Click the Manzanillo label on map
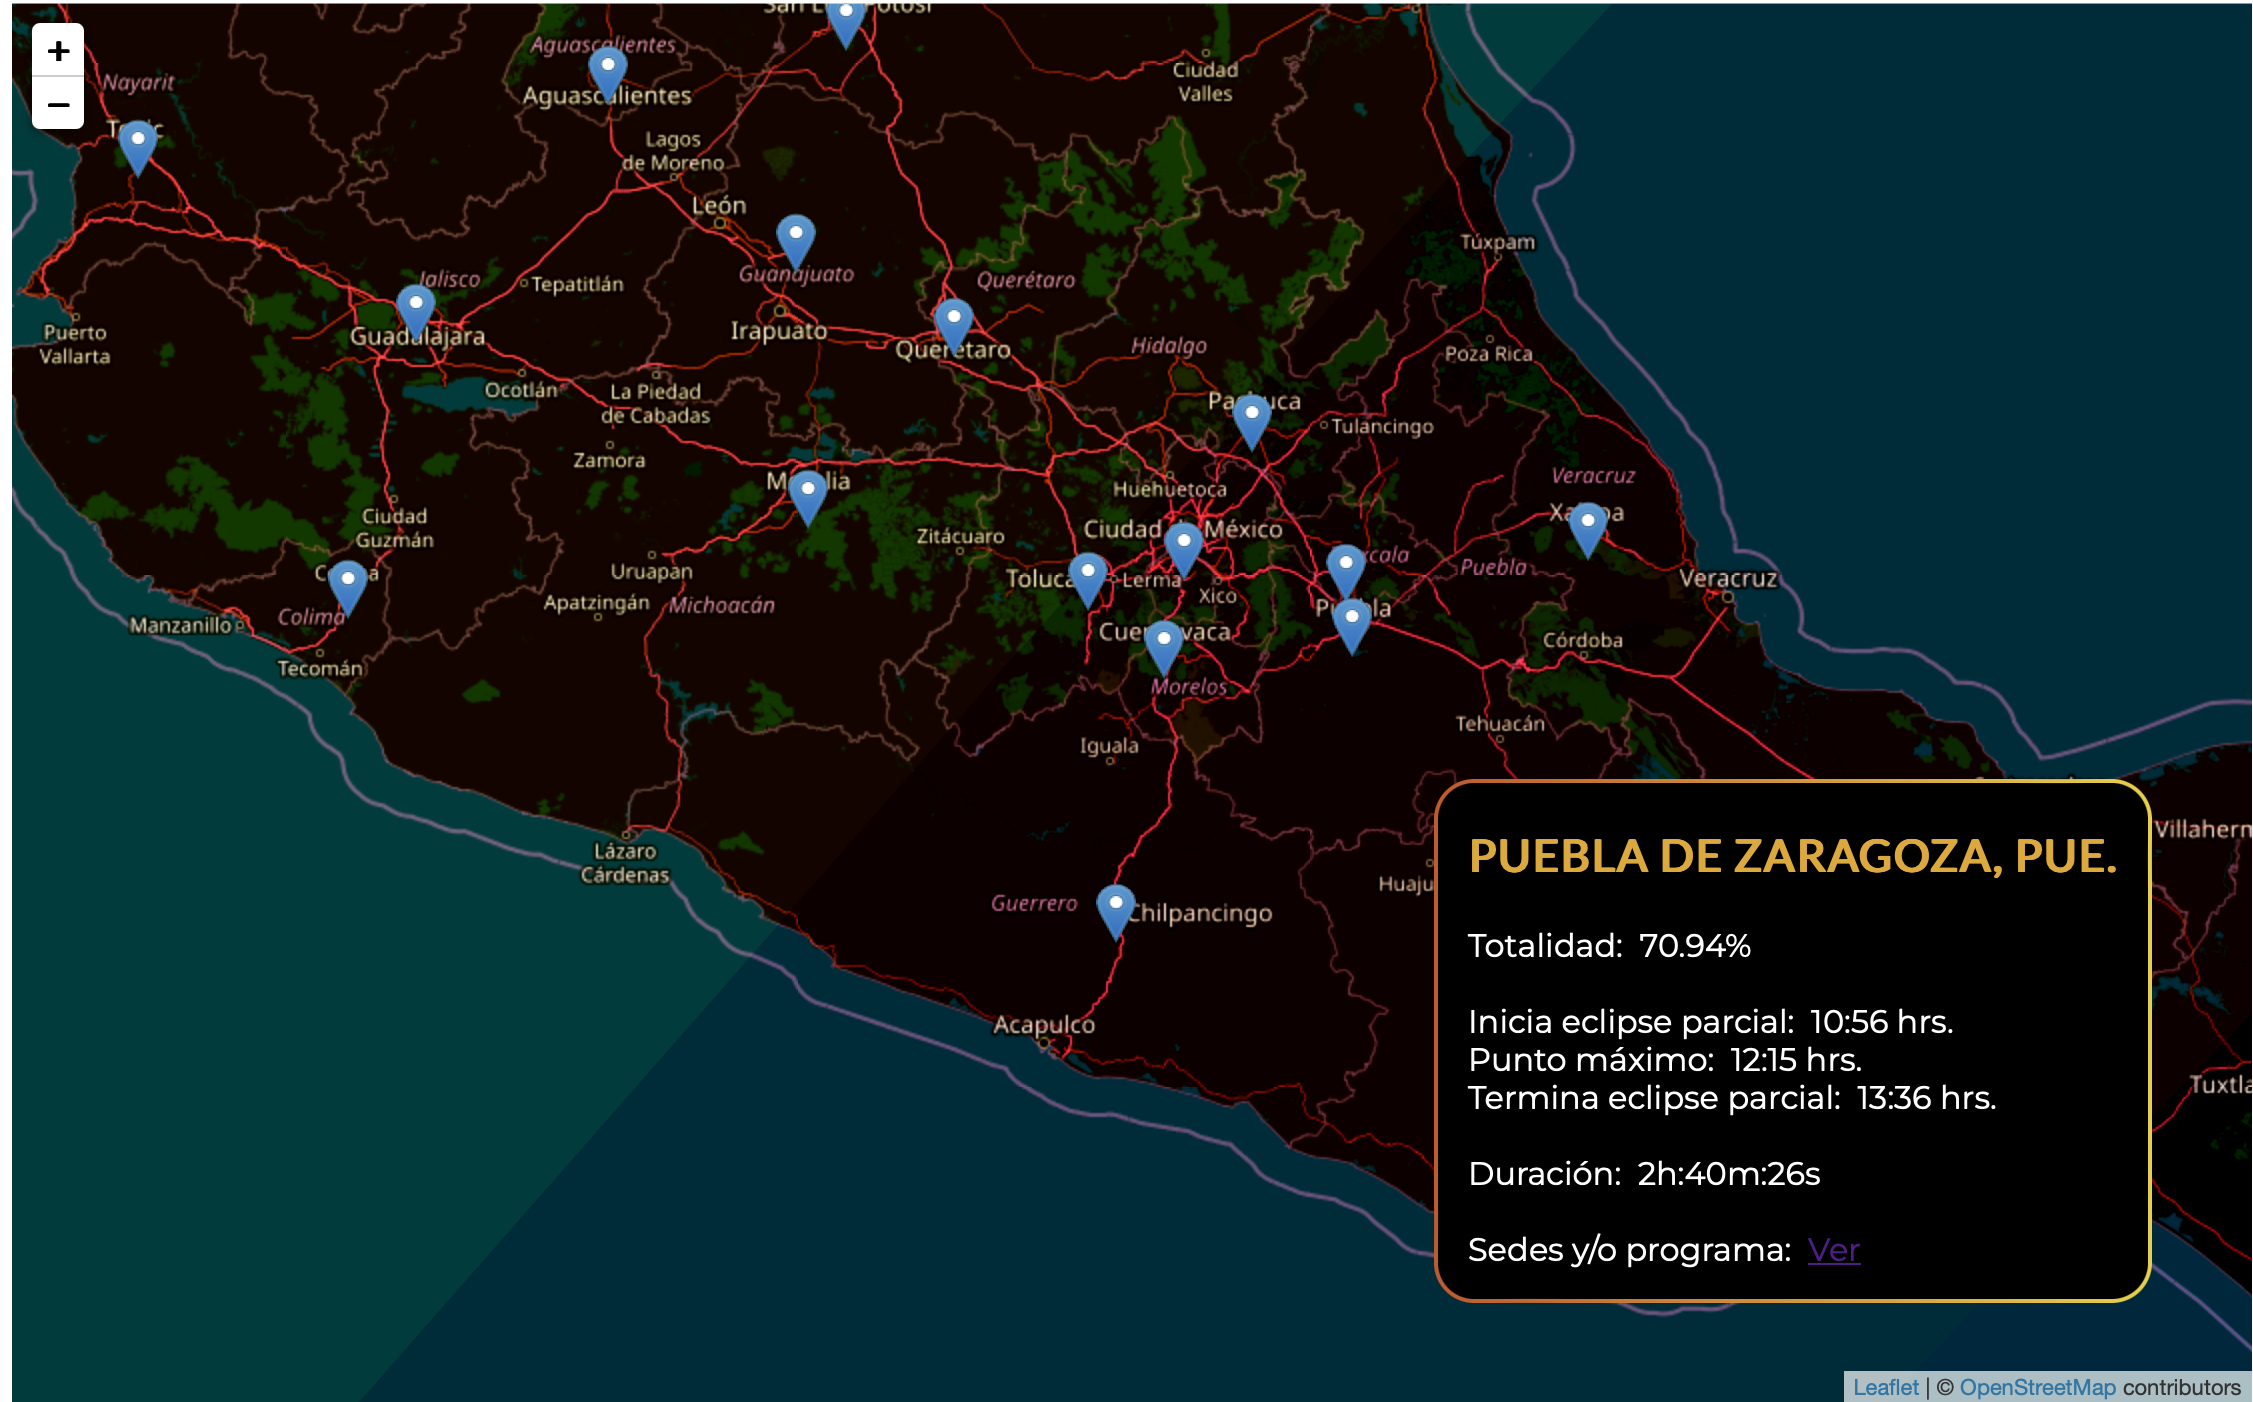Viewport: 2253px width, 1402px height. [x=180, y=626]
